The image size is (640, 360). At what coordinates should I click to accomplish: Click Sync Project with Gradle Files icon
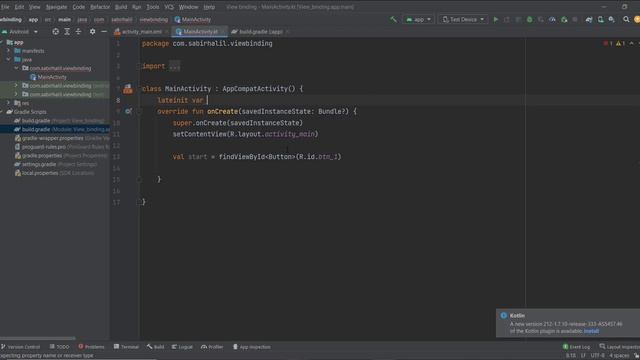(x=589, y=19)
